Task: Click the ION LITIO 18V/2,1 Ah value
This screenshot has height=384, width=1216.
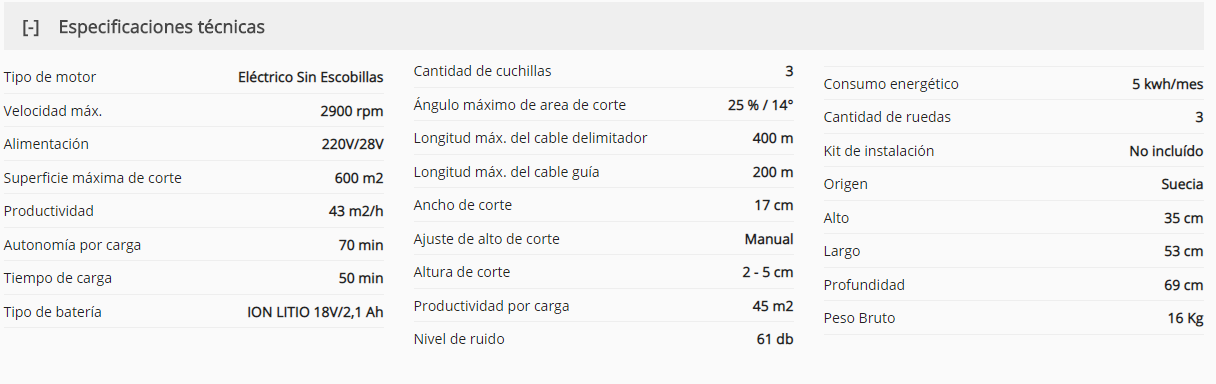Action: pyautogui.click(x=316, y=312)
